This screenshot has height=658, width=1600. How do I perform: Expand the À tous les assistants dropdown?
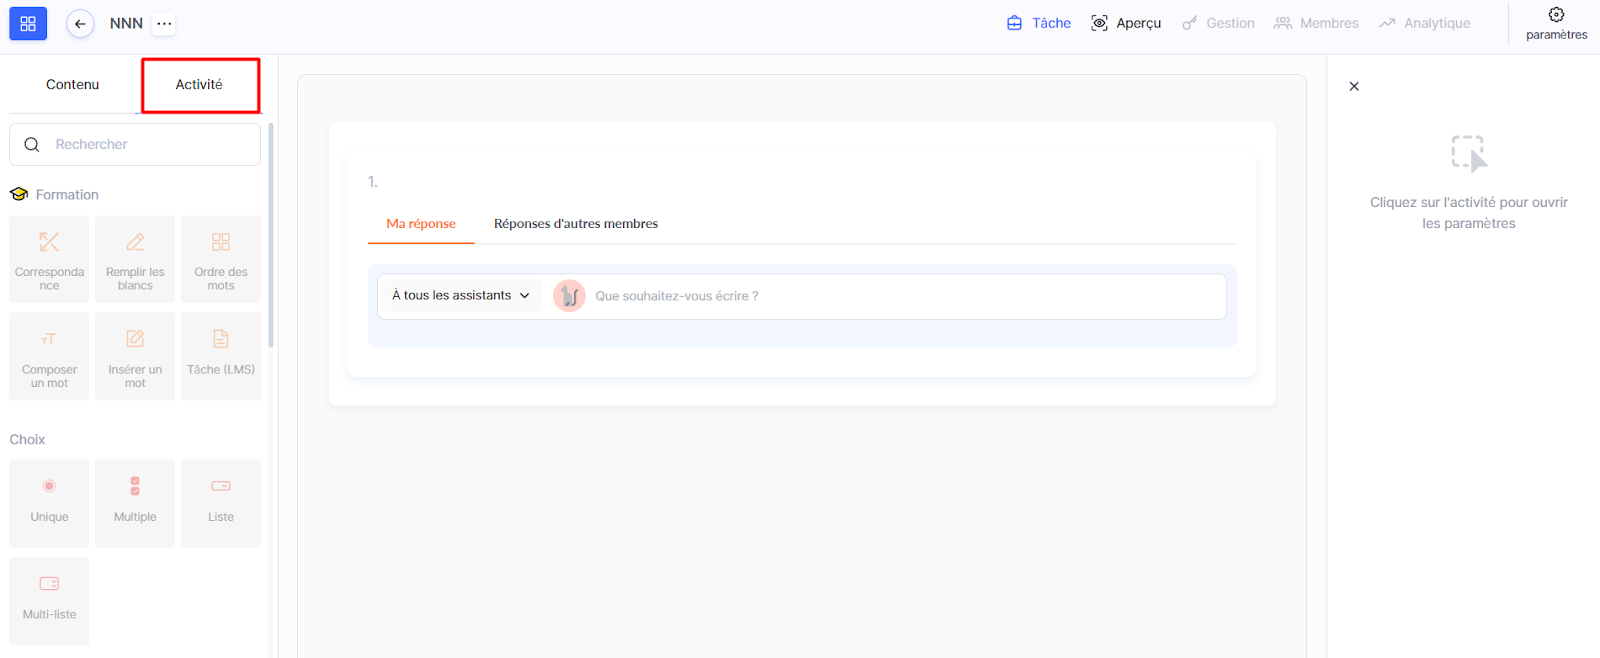click(461, 296)
